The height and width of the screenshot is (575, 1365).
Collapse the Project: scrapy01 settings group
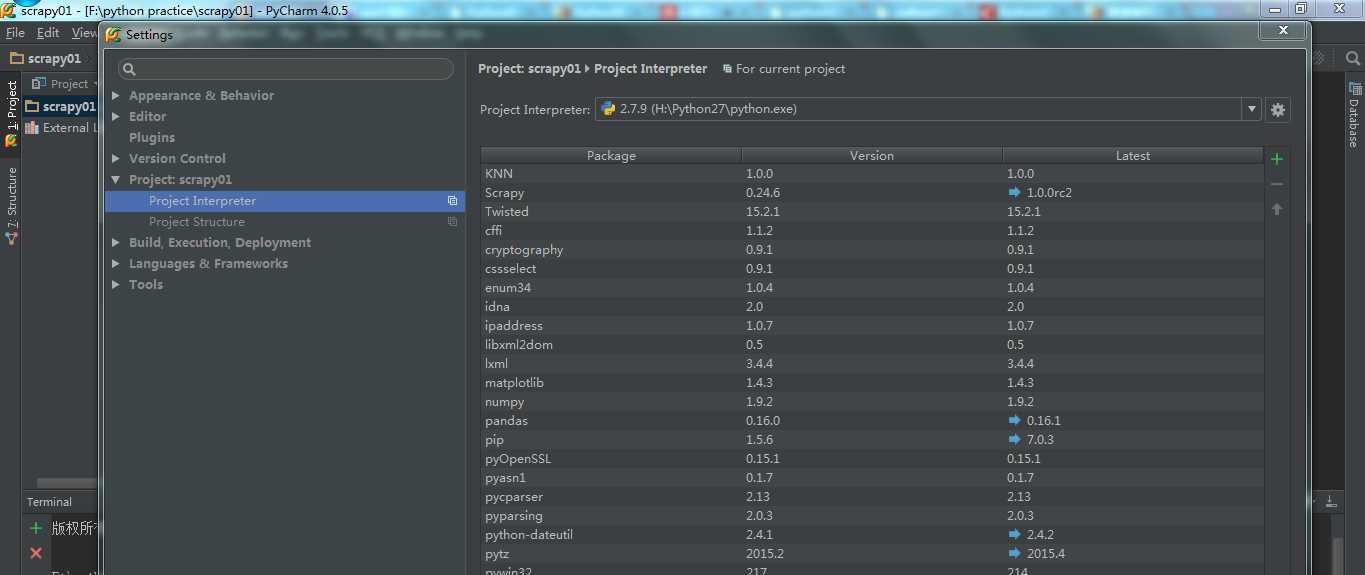(x=116, y=180)
